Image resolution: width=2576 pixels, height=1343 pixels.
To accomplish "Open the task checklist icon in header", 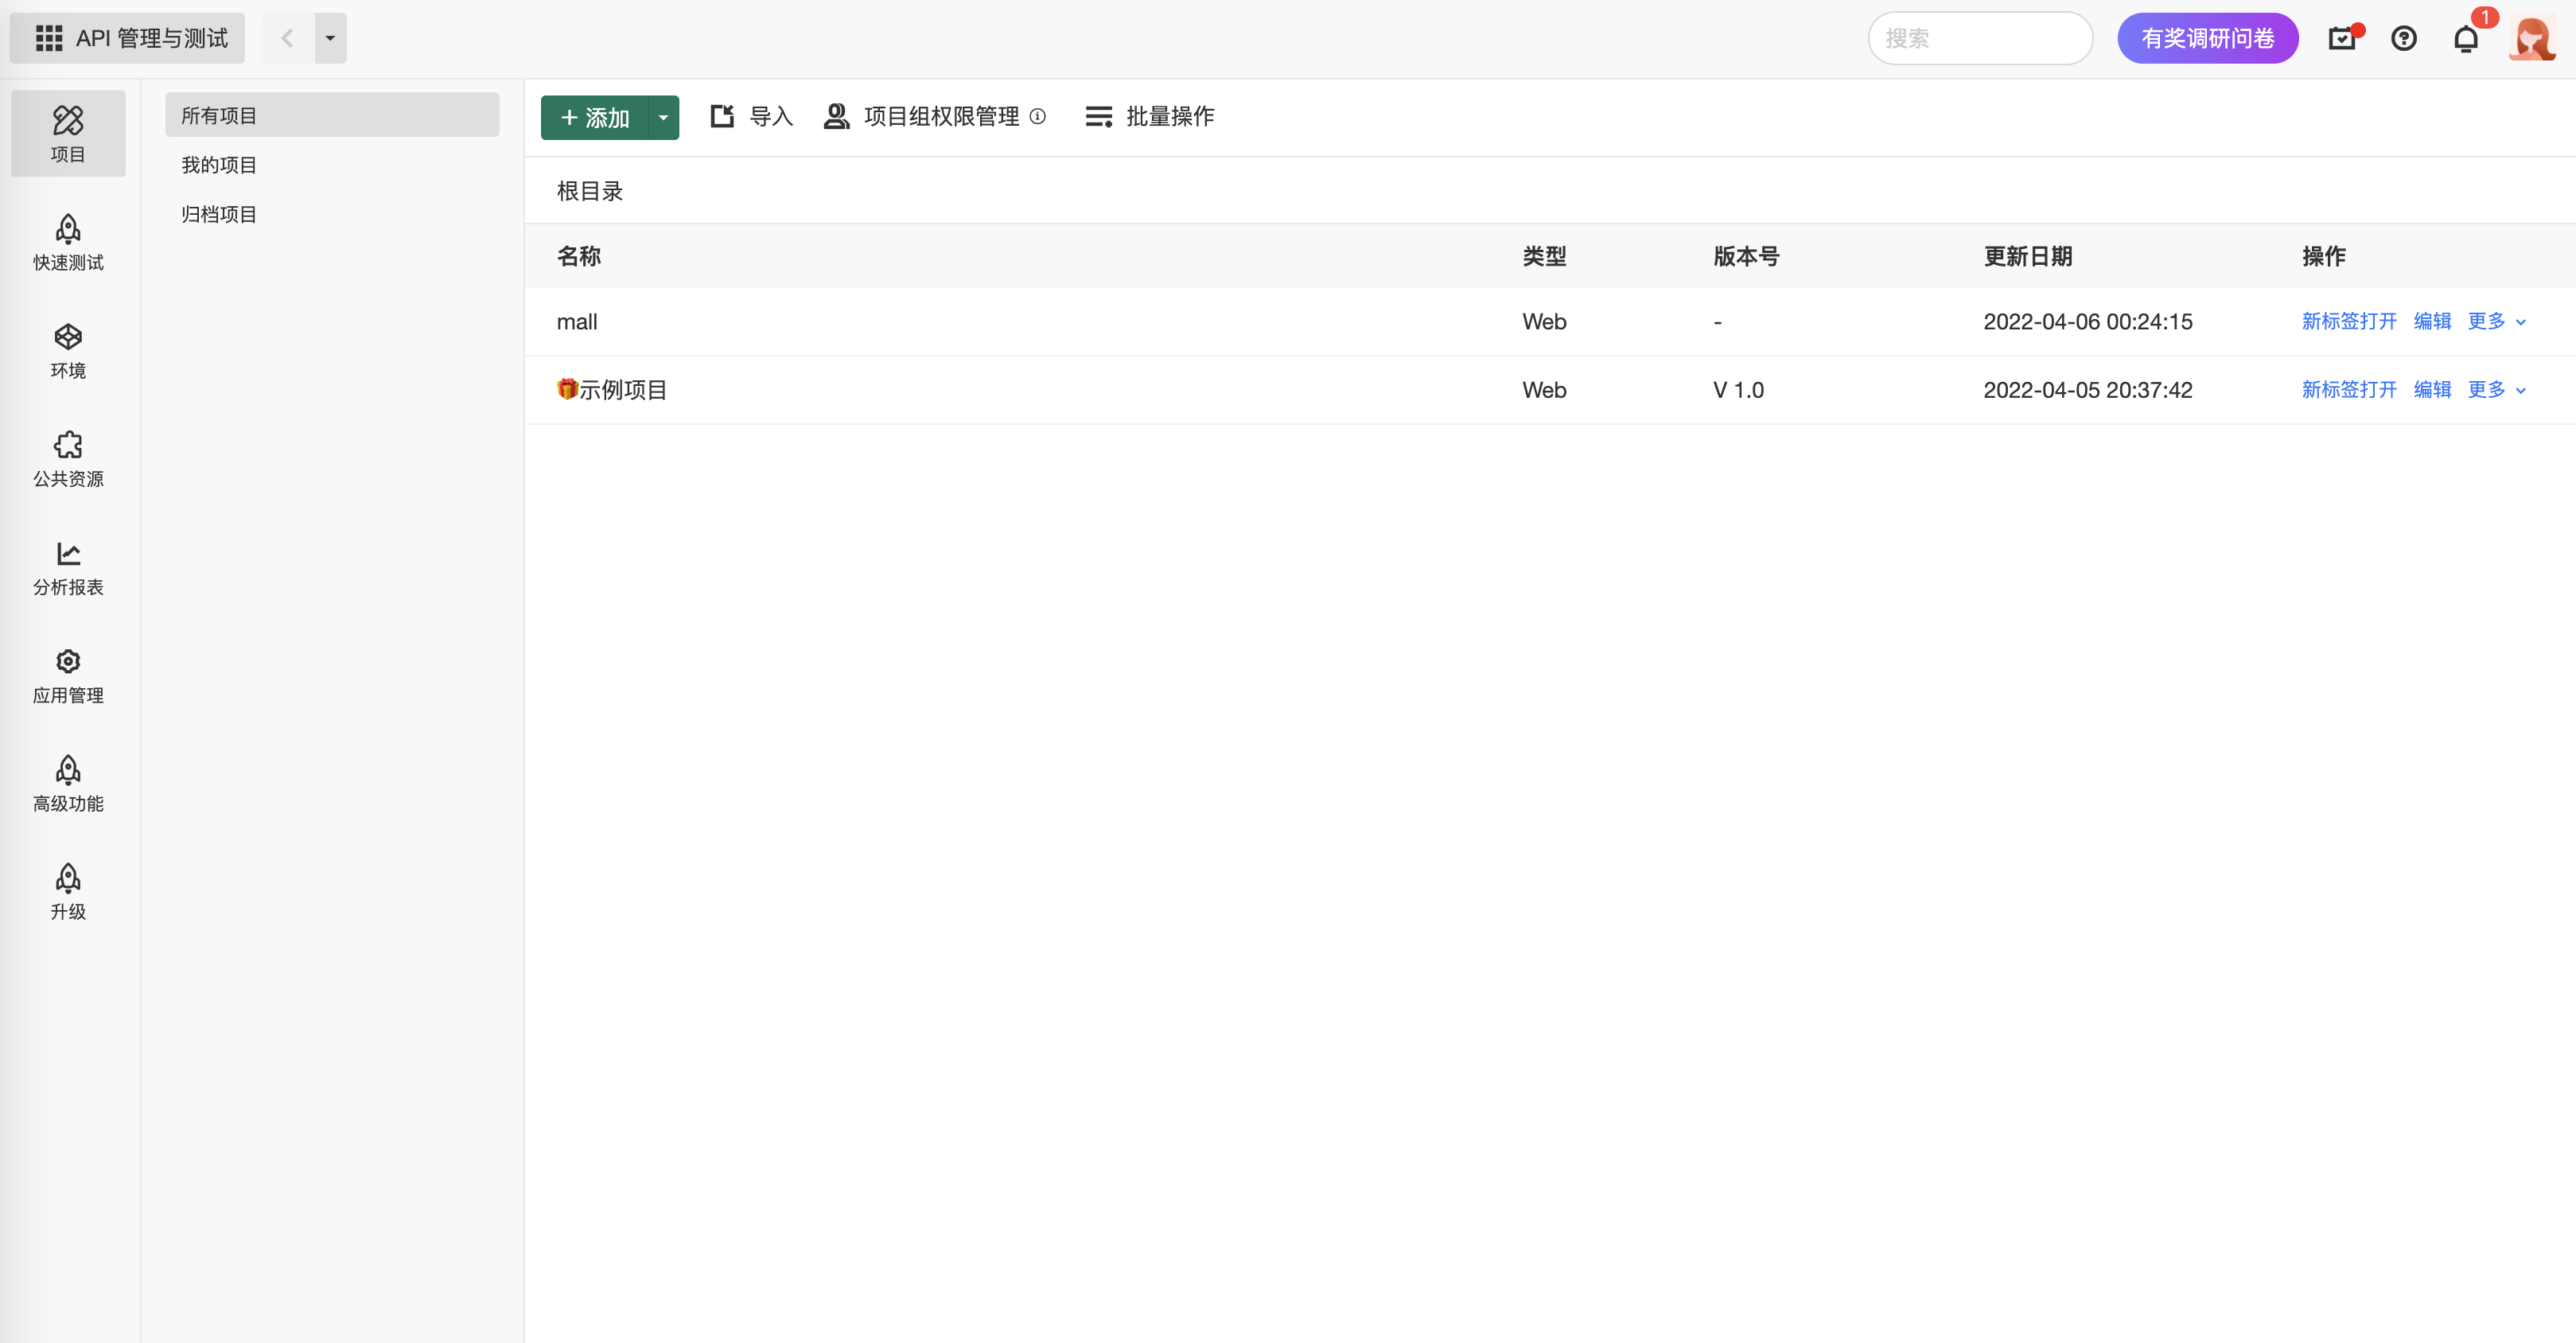I will pyautogui.click(x=2341, y=39).
